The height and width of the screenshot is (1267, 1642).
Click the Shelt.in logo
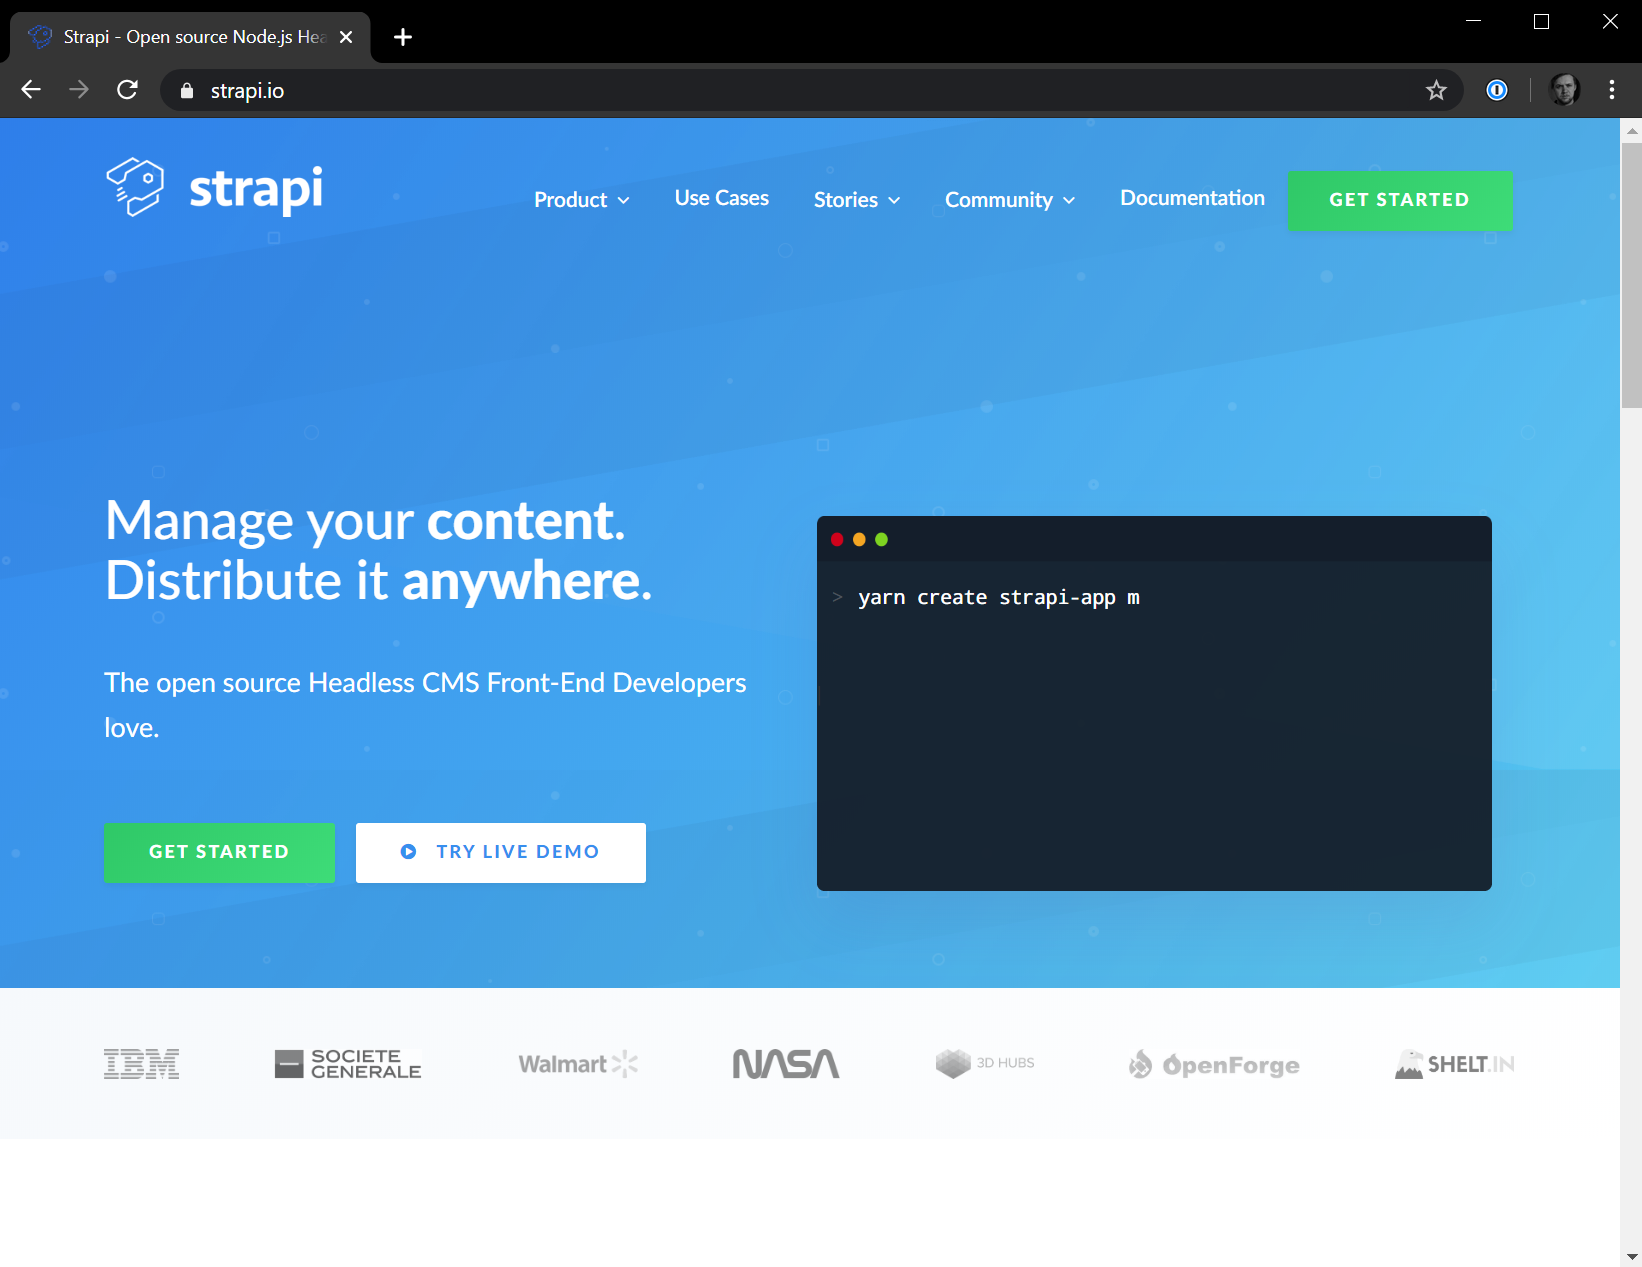click(x=1455, y=1064)
